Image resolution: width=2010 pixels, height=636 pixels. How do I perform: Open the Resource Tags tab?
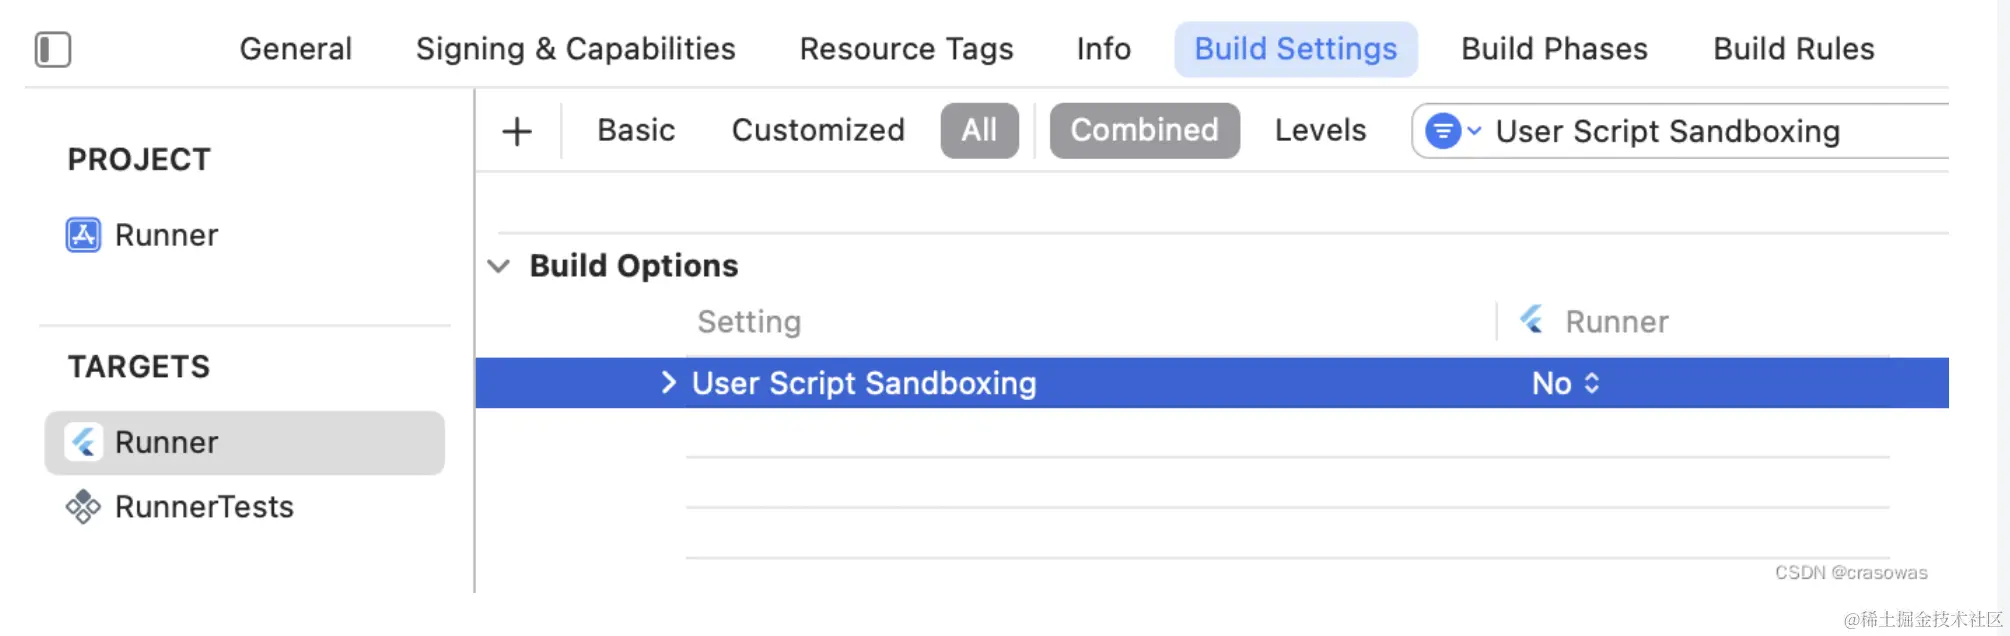pos(906,49)
